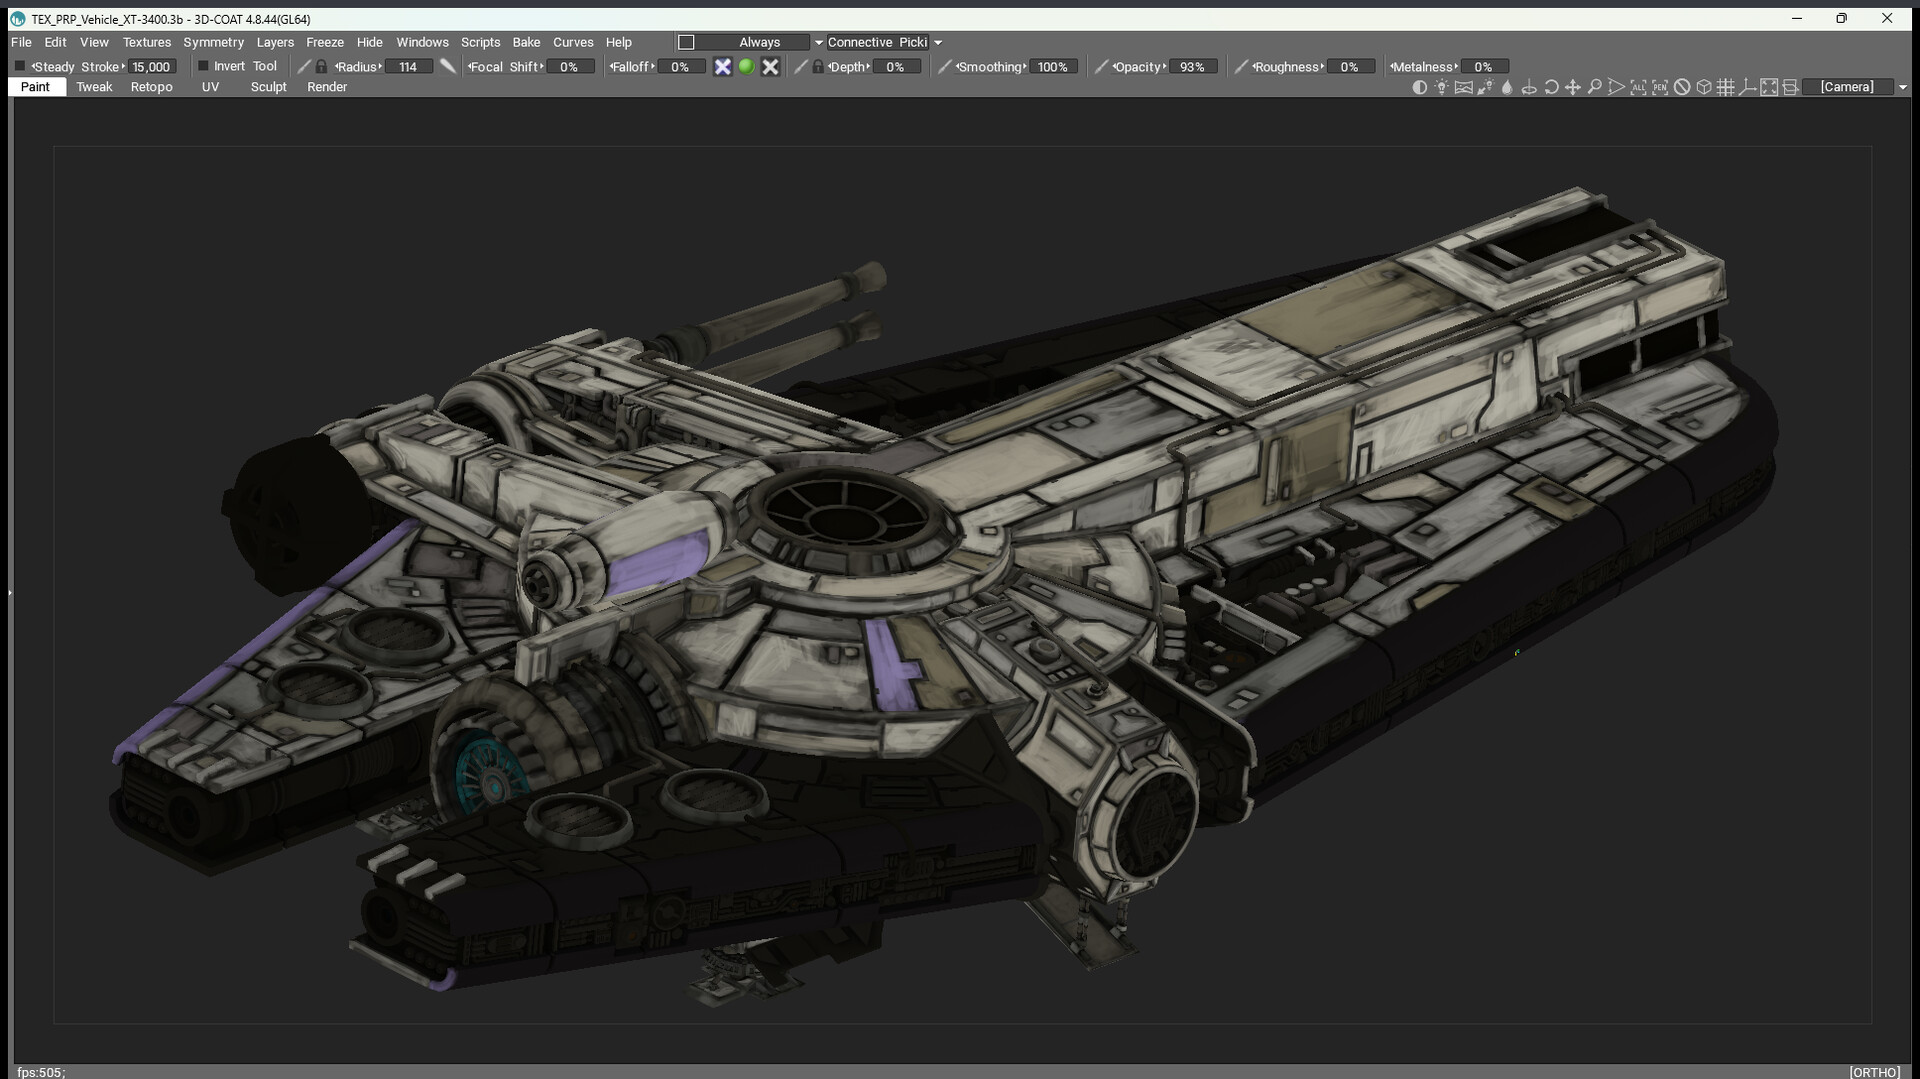Image resolution: width=1920 pixels, height=1079 pixels.
Task: Enable the Invert Tool checkbox
Action: (203, 66)
